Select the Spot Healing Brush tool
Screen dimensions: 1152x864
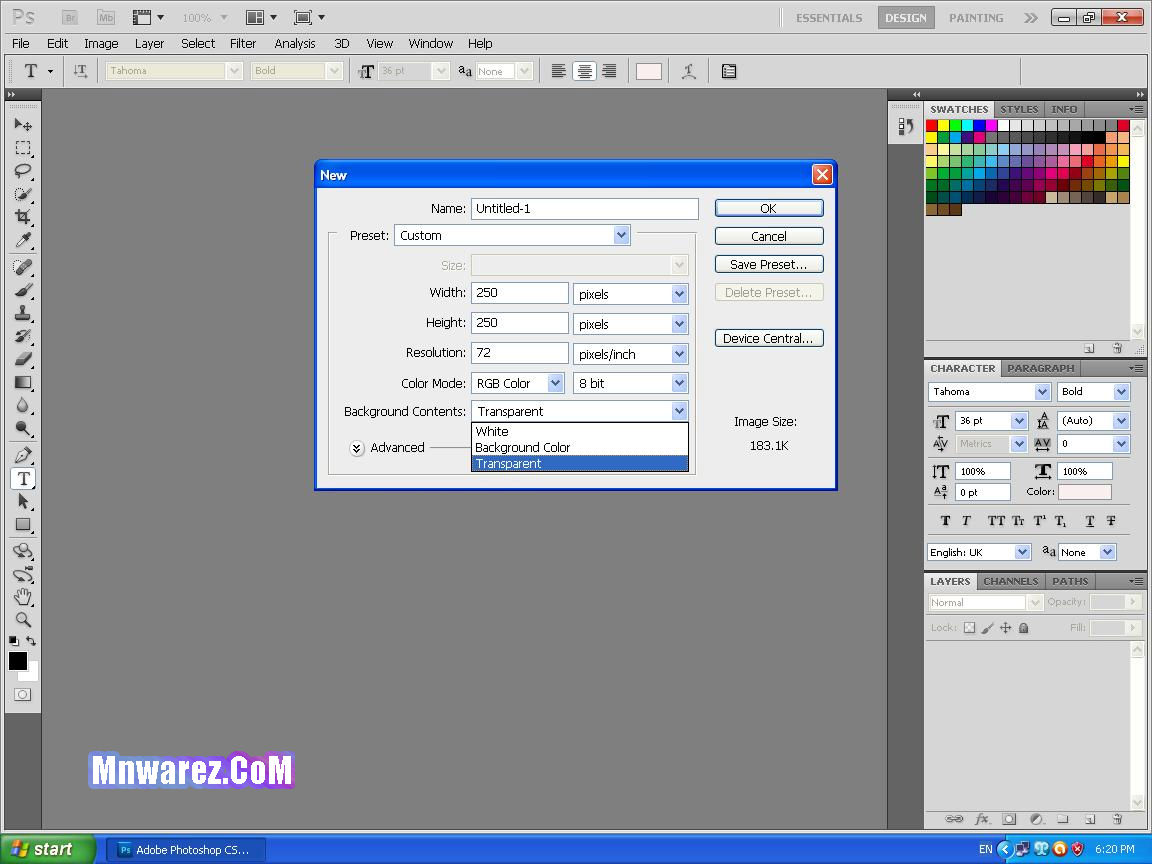tap(23, 267)
